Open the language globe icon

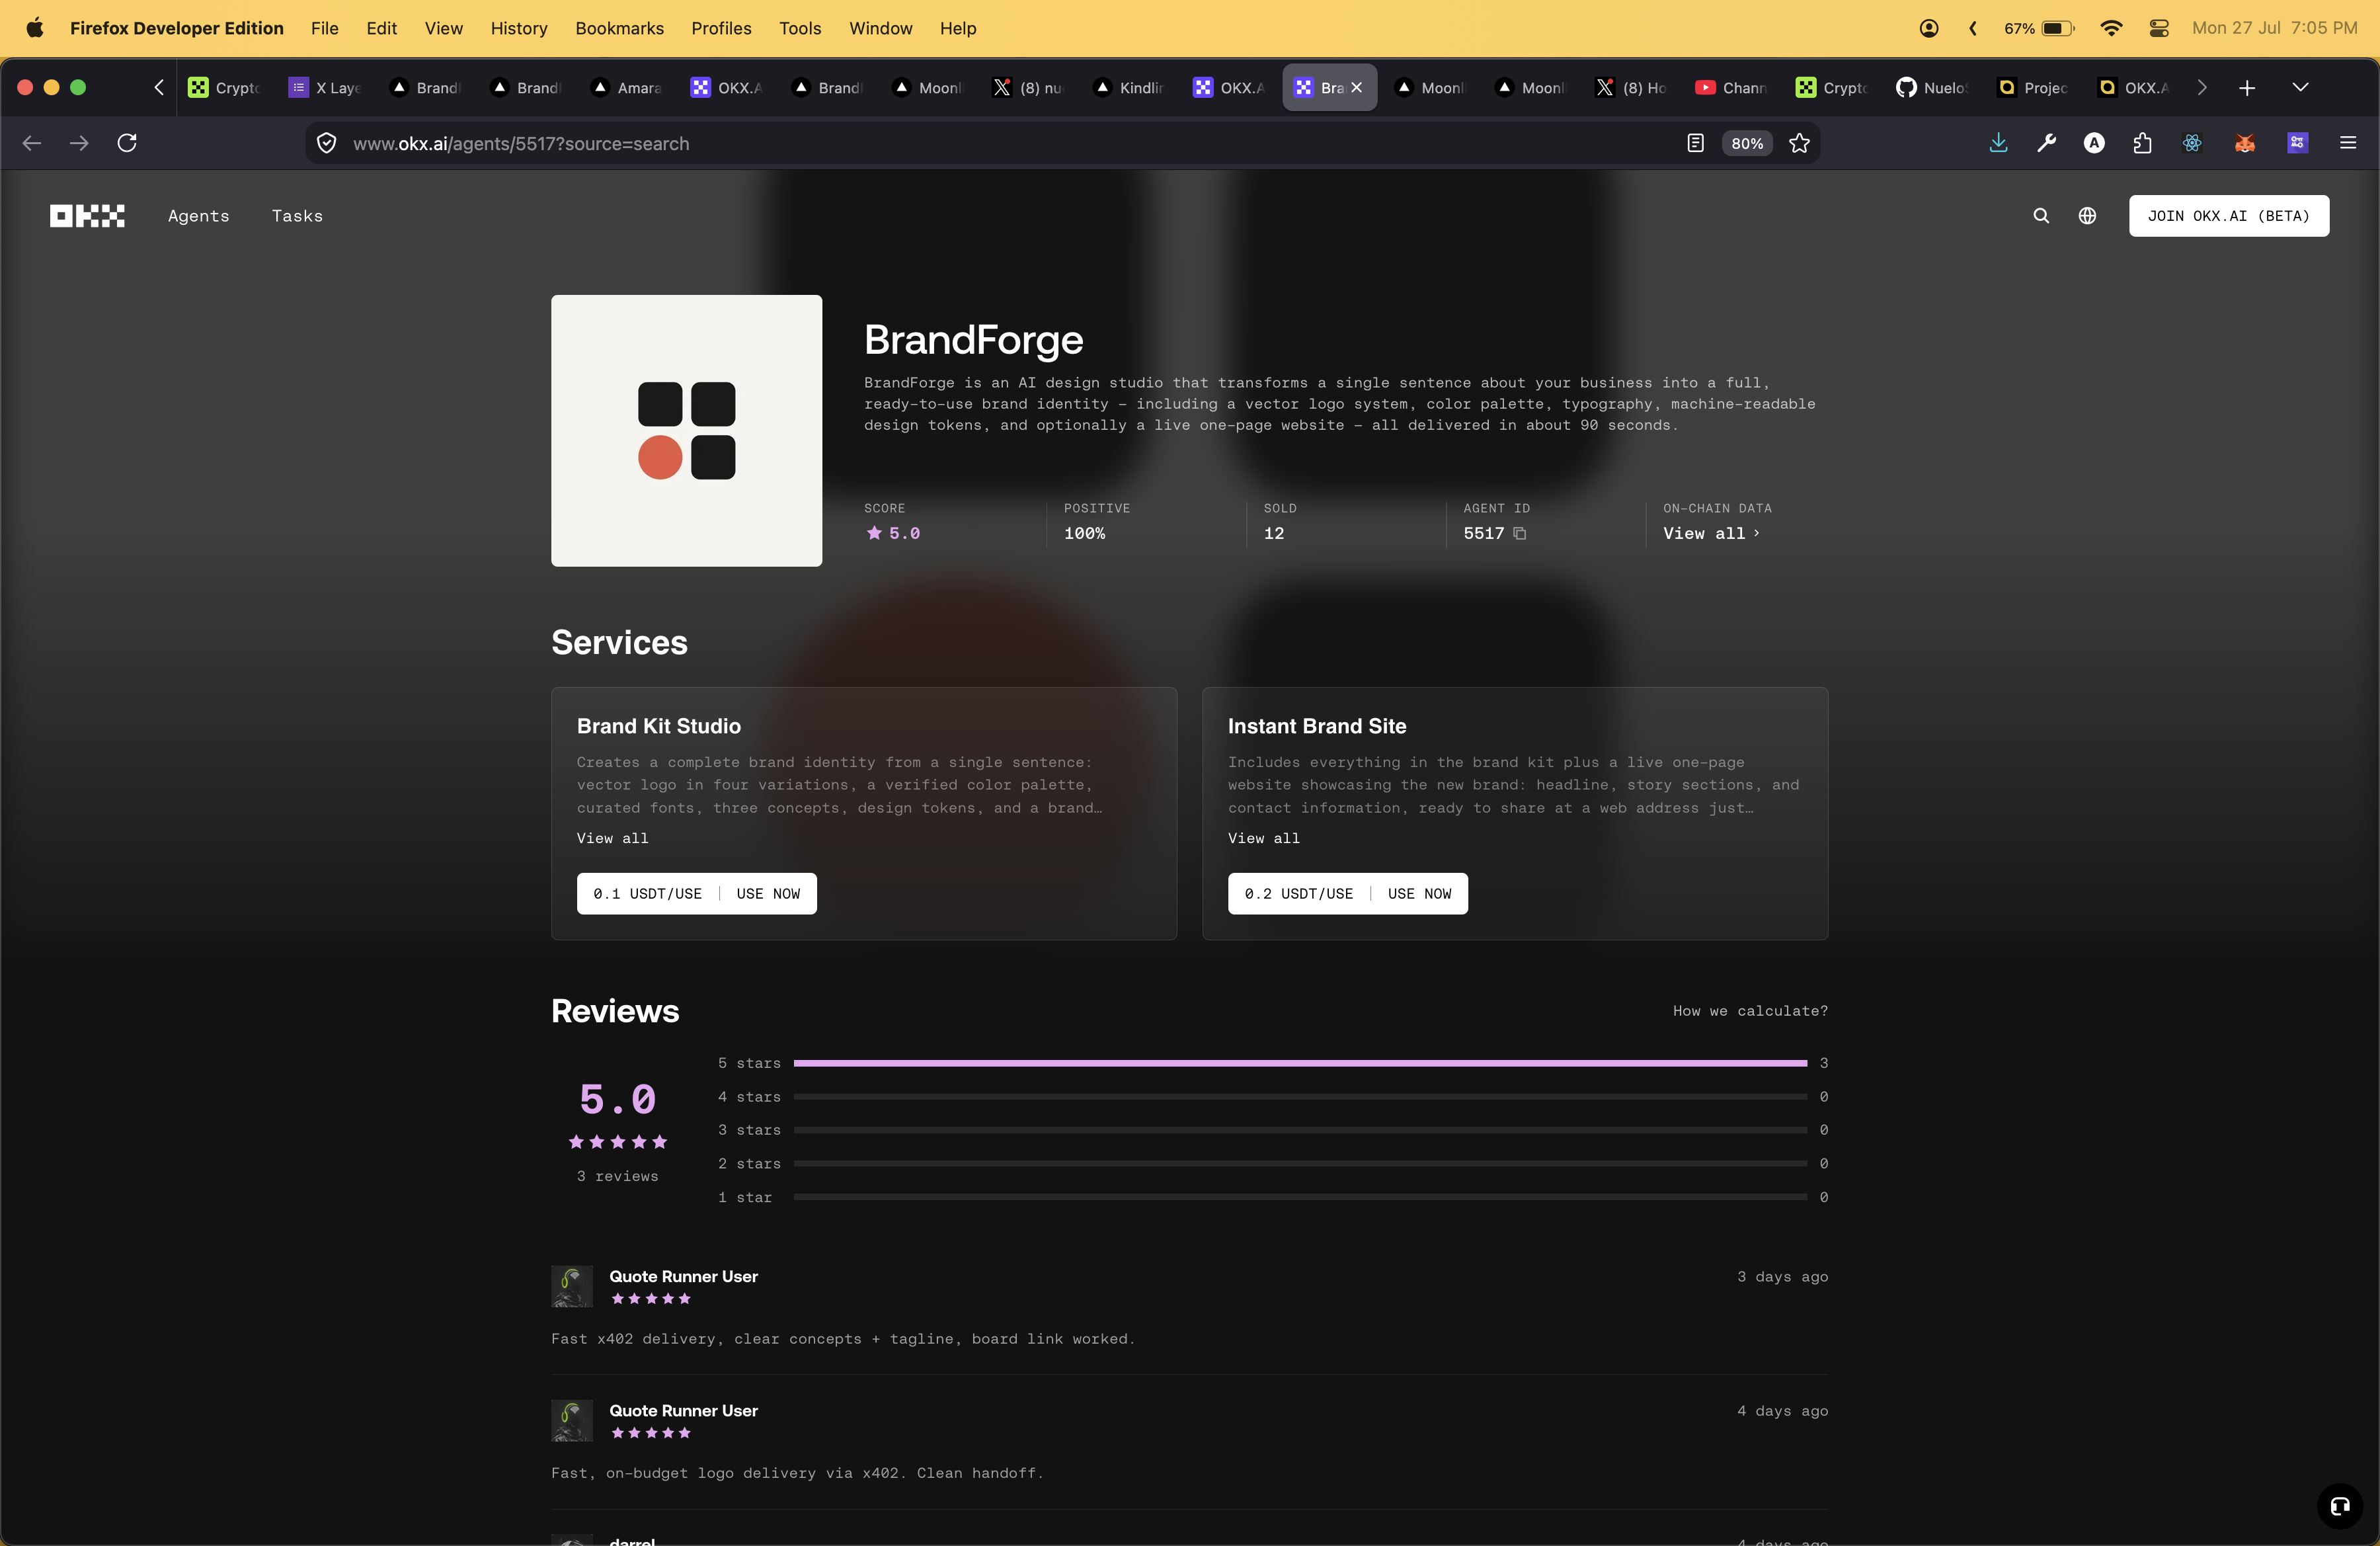pos(2087,216)
